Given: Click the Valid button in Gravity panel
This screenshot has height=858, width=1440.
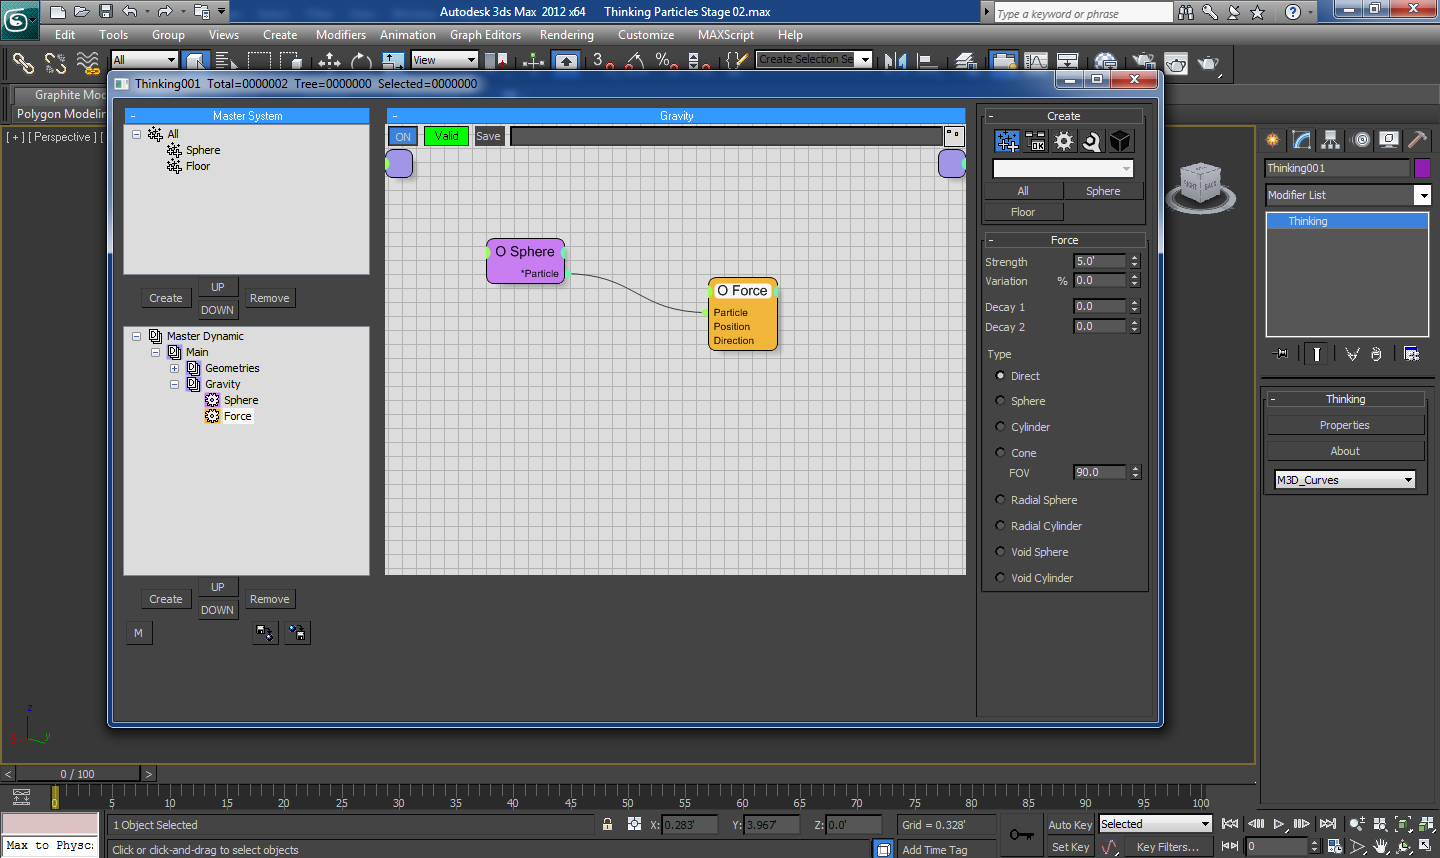Looking at the screenshot, I should coord(446,136).
